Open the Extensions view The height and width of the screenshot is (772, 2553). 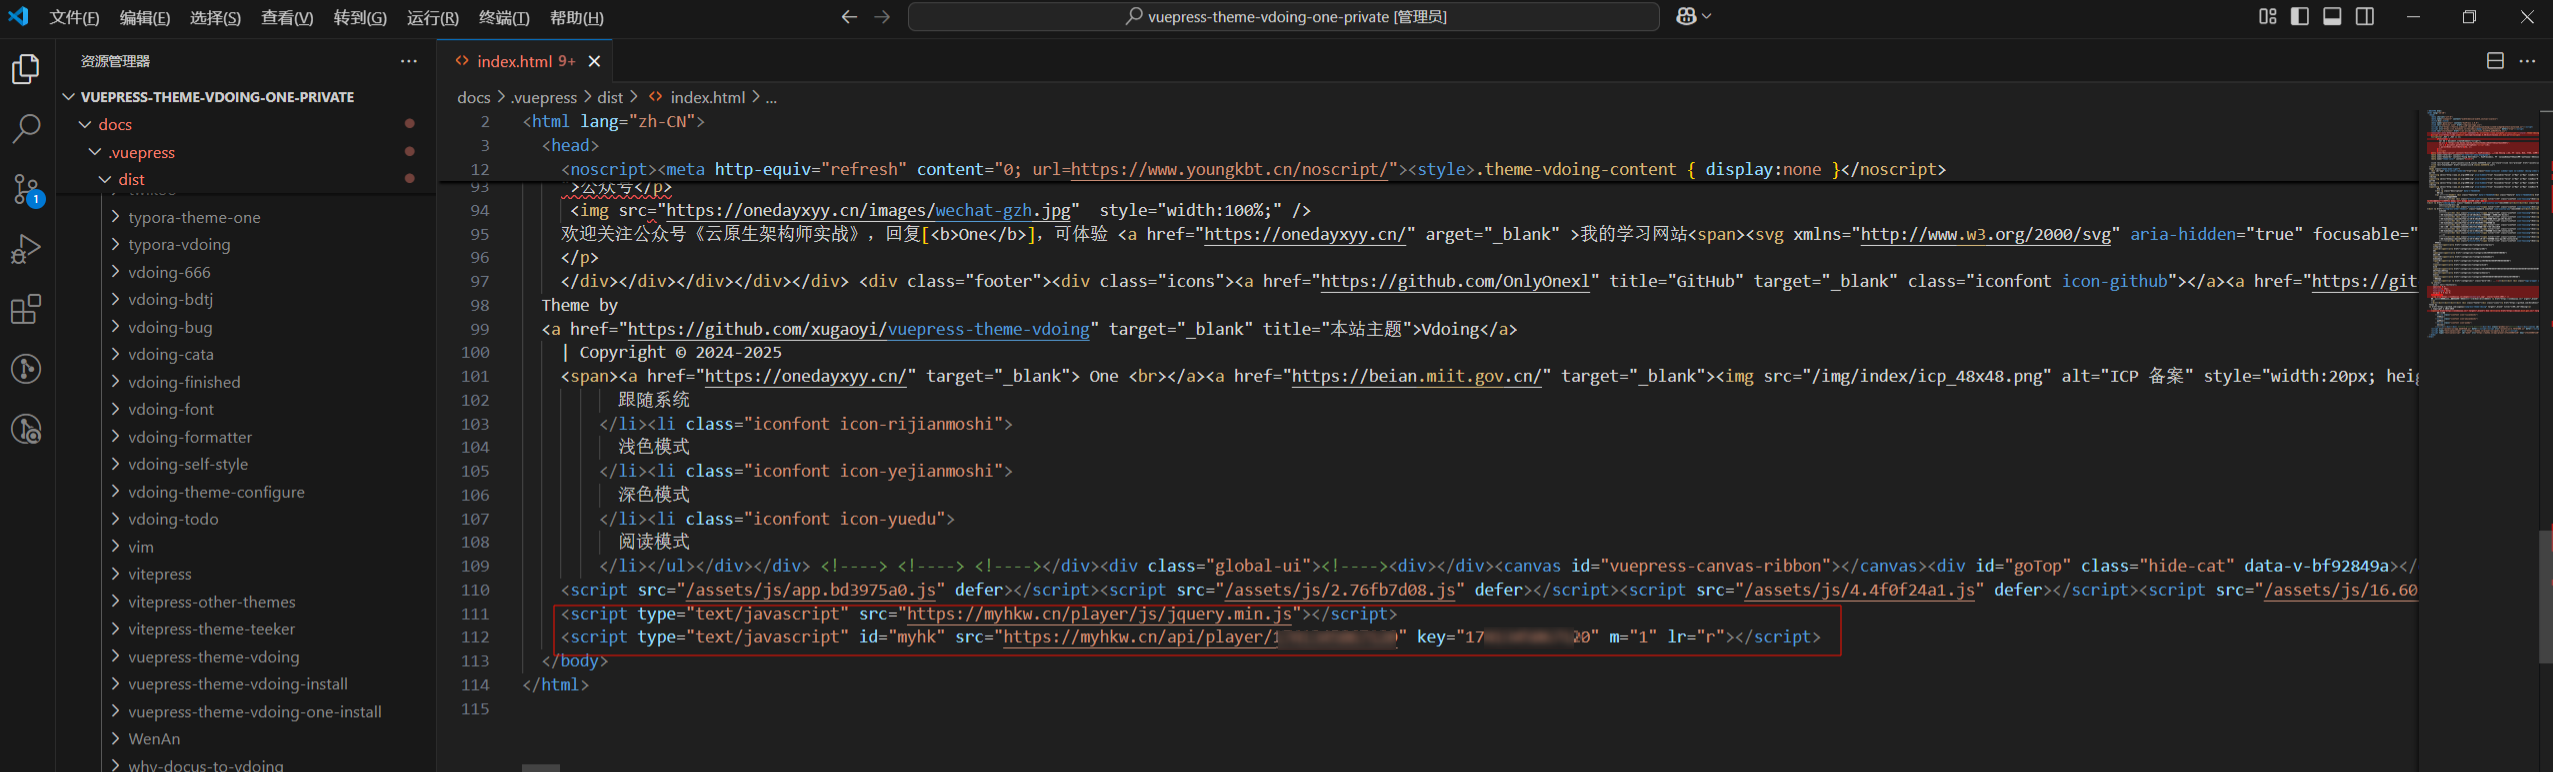coord(26,309)
